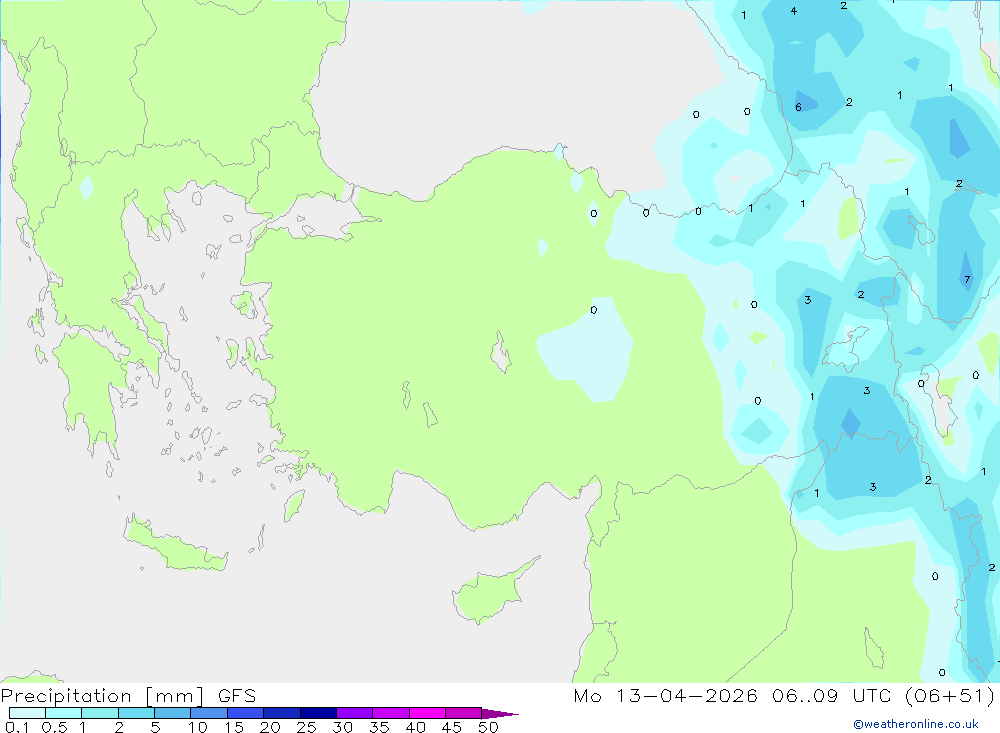Click the 0.5–1 mm legend color swatch
Viewport: 1000px width, 733px height.
[x=63, y=713]
